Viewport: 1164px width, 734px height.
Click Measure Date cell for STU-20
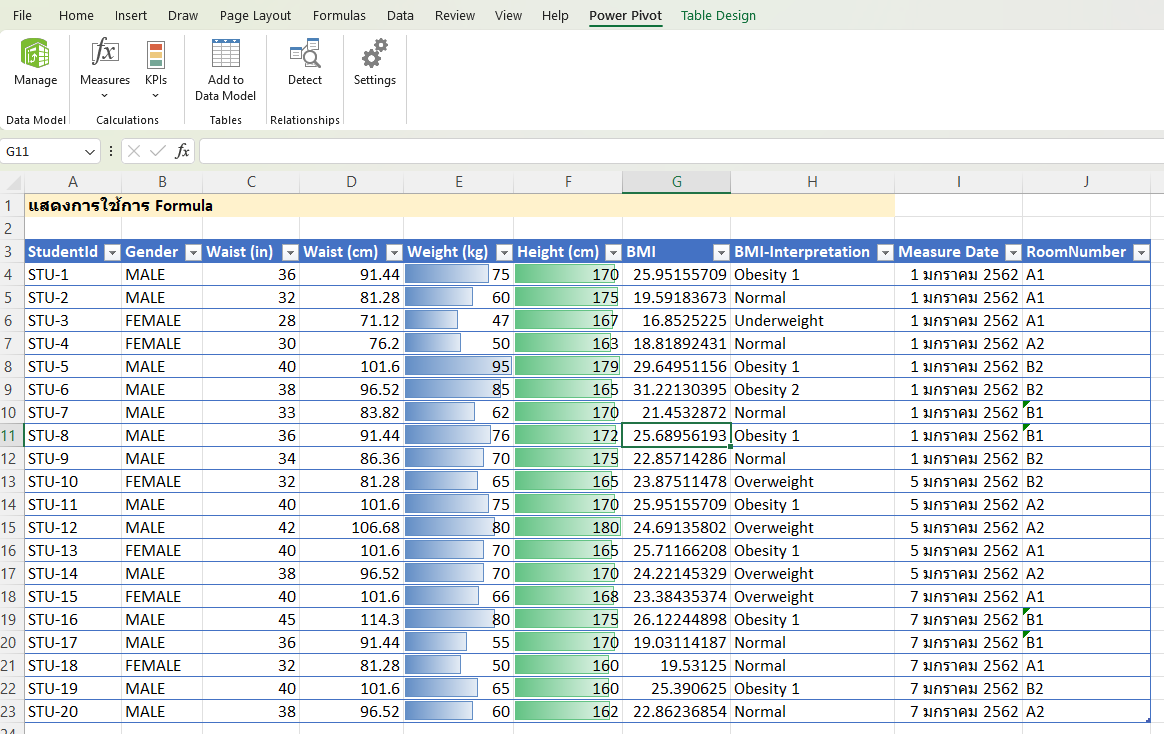(958, 712)
